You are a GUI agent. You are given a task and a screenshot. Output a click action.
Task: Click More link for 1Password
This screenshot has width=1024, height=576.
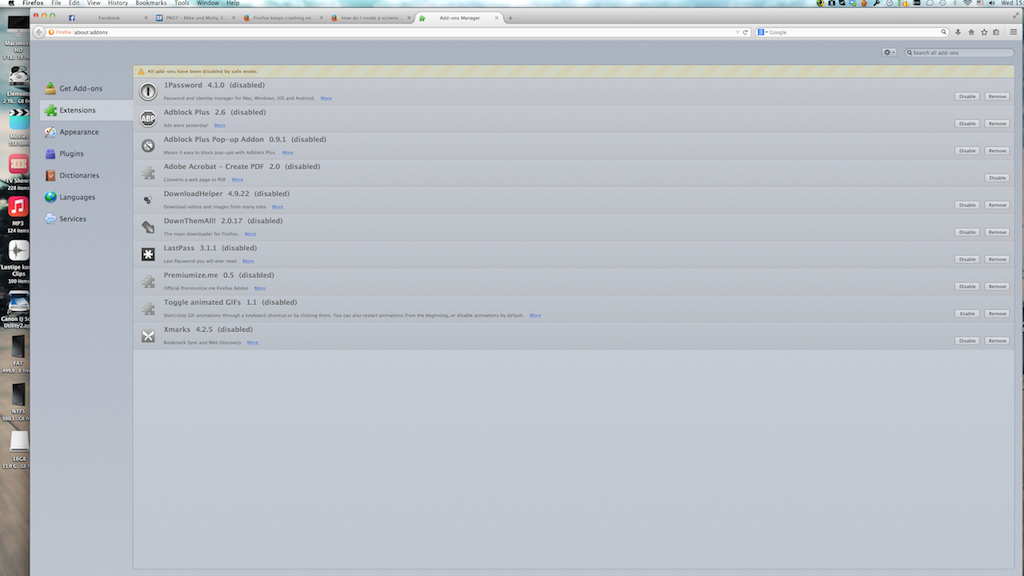pyautogui.click(x=327, y=98)
